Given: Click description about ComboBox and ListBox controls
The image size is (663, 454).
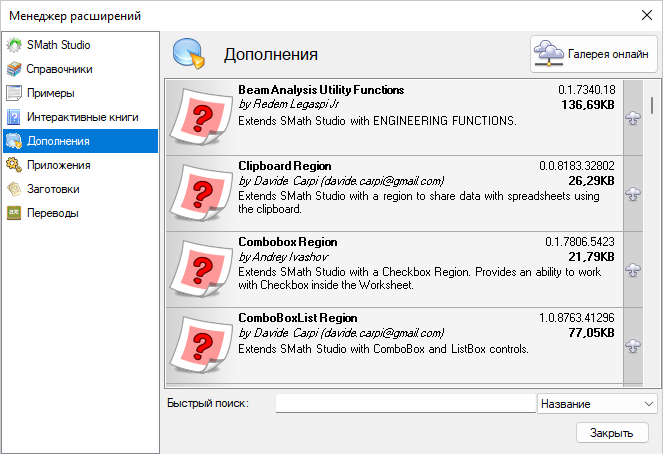Looking at the screenshot, I should pyautogui.click(x=383, y=349).
